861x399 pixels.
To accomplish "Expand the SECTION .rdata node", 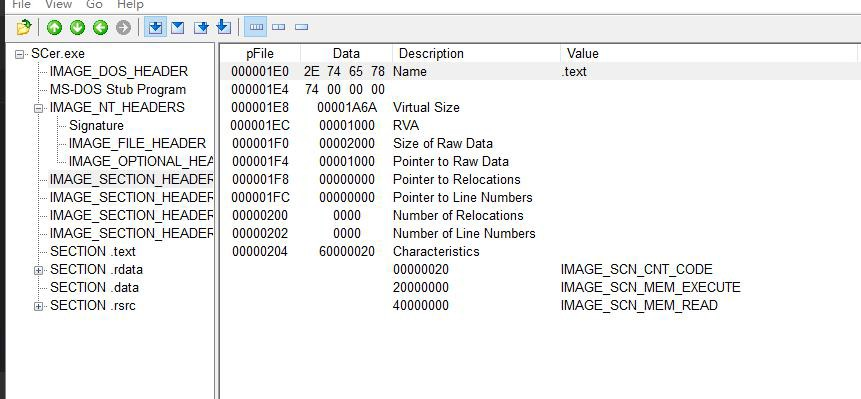I will tap(38, 270).
